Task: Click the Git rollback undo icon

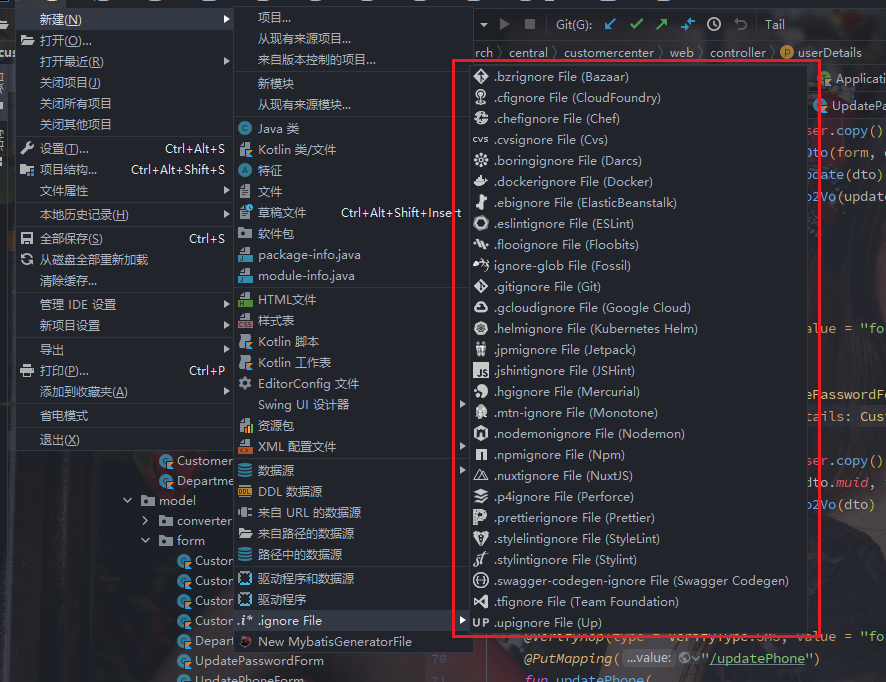Action: 740,24
